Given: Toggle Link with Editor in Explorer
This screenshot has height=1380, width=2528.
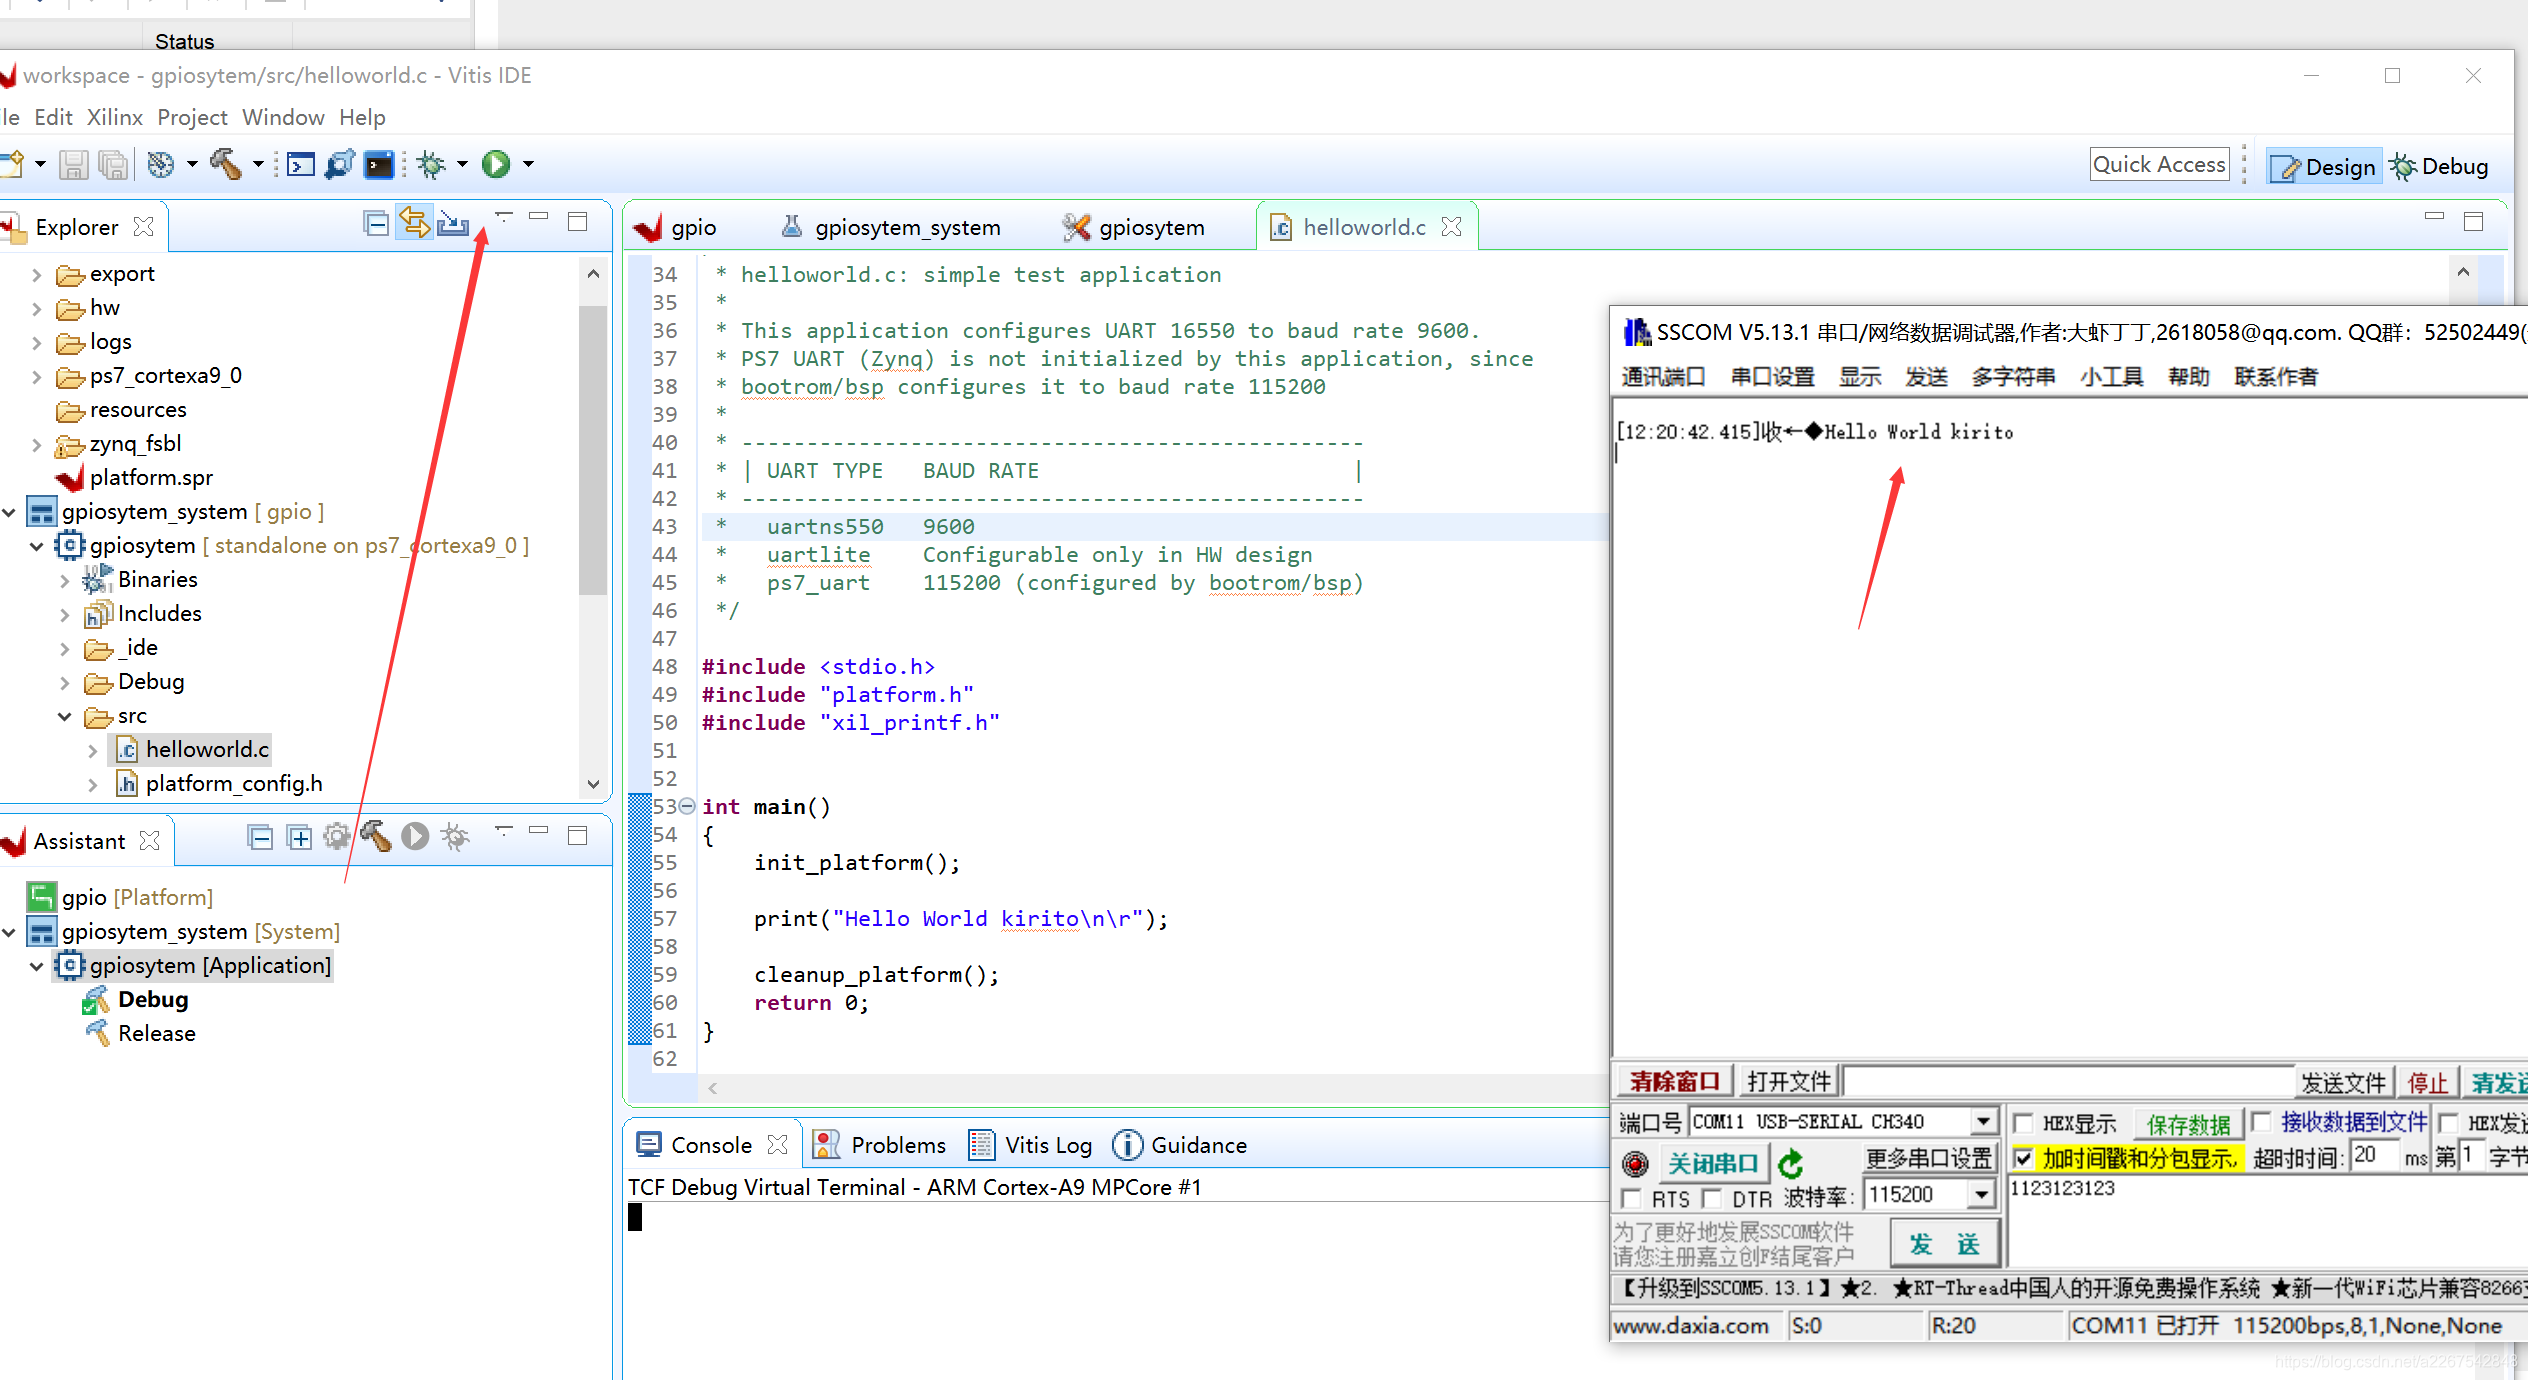Looking at the screenshot, I should (x=414, y=222).
